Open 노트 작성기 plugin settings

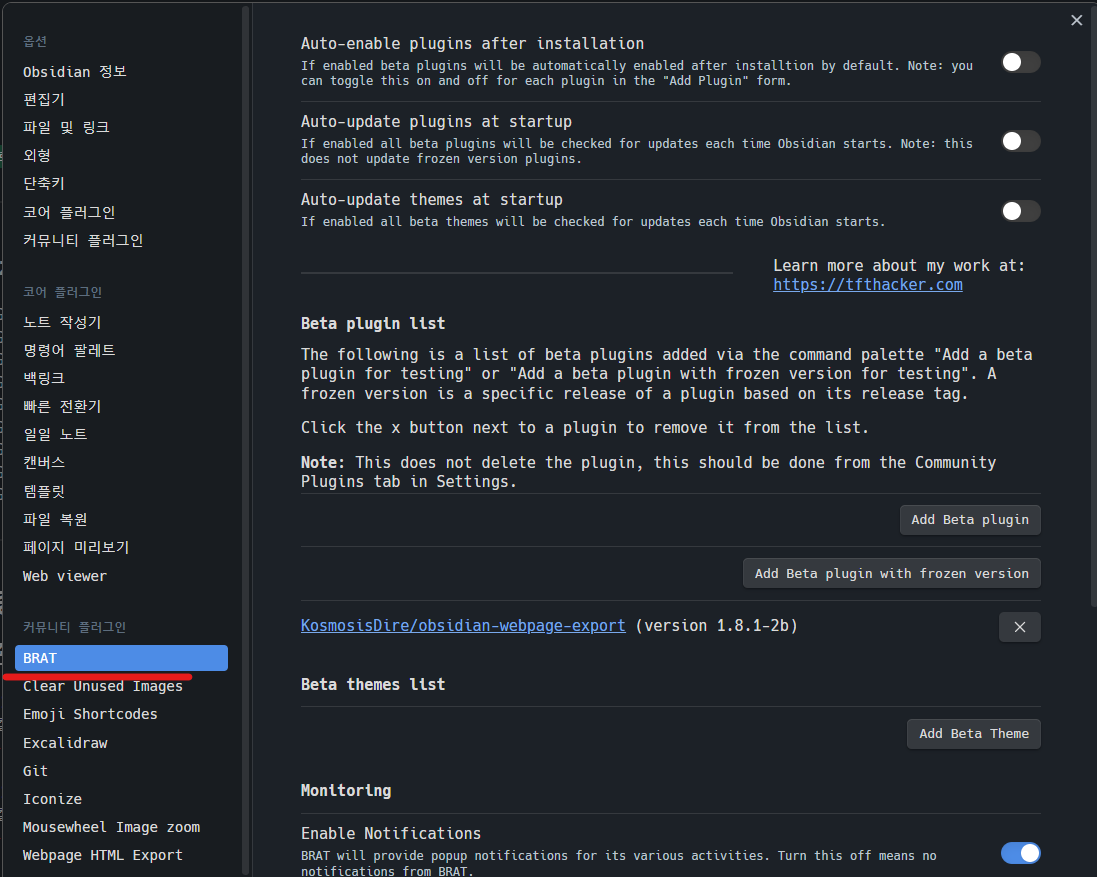121,322
